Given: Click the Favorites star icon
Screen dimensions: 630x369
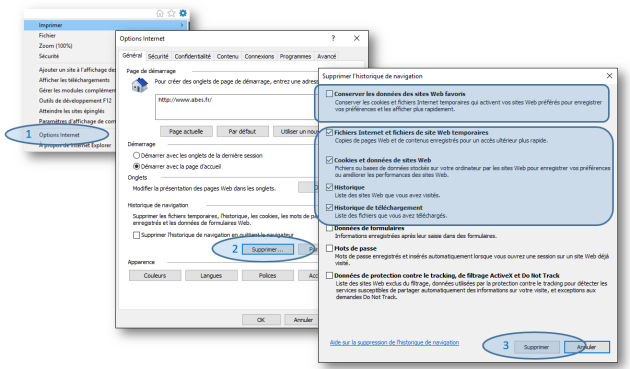Looking at the screenshot, I should pyautogui.click(x=172, y=13).
